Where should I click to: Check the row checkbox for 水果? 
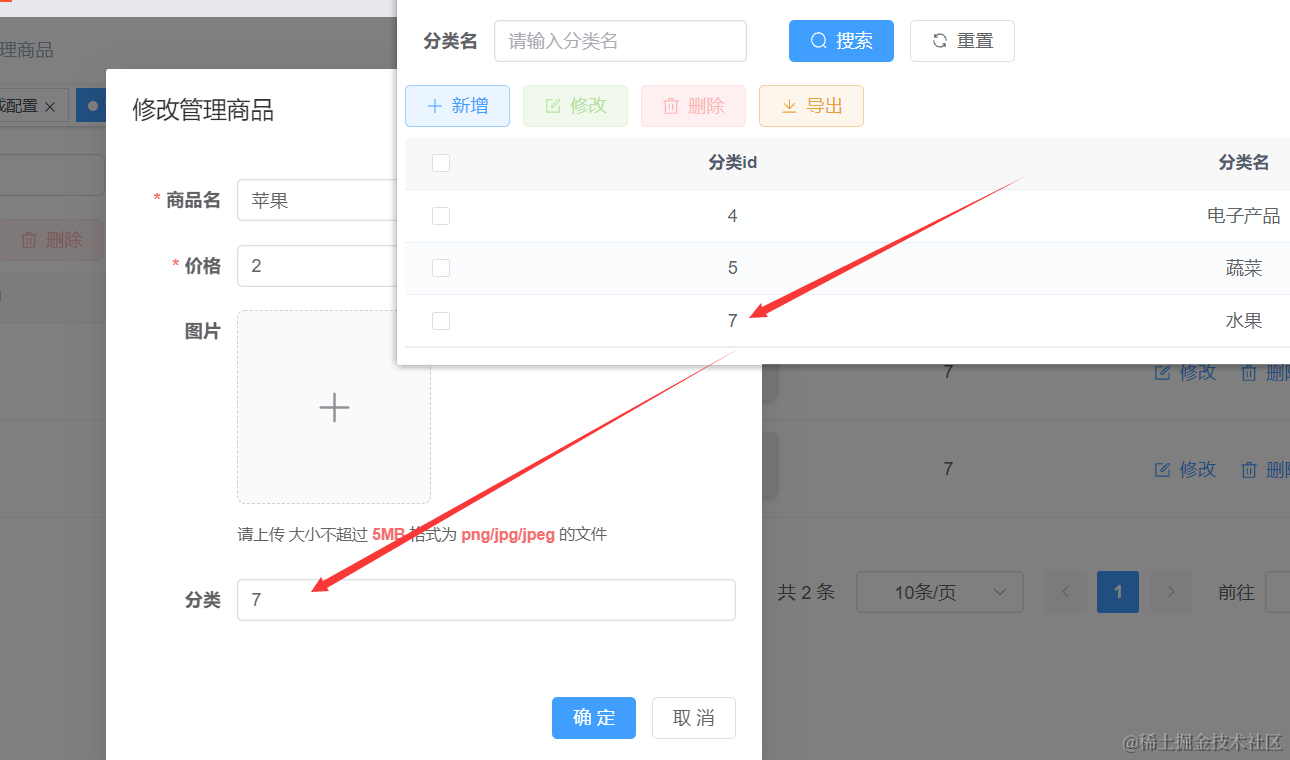pos(441,321)
